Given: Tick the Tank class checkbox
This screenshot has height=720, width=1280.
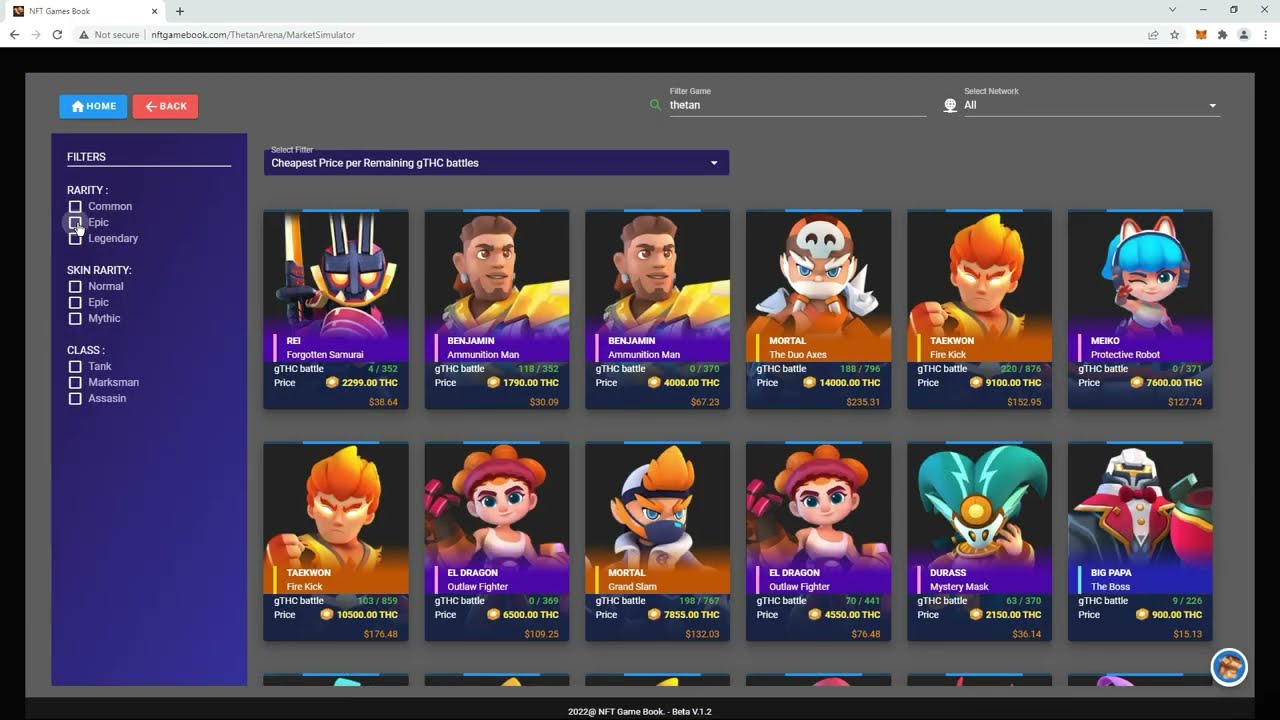Looking at the screenshot, I should [75, 366].
